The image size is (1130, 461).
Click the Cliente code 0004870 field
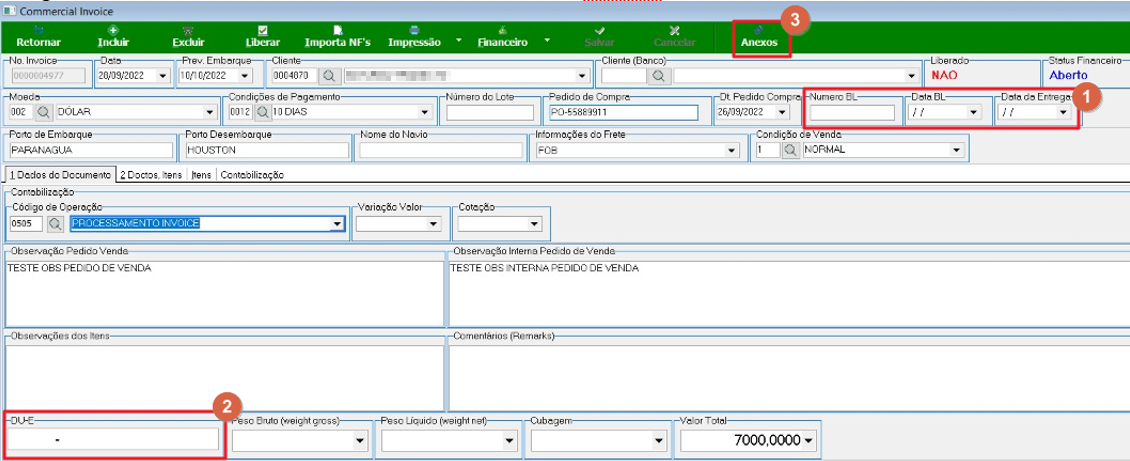[293, 76]
